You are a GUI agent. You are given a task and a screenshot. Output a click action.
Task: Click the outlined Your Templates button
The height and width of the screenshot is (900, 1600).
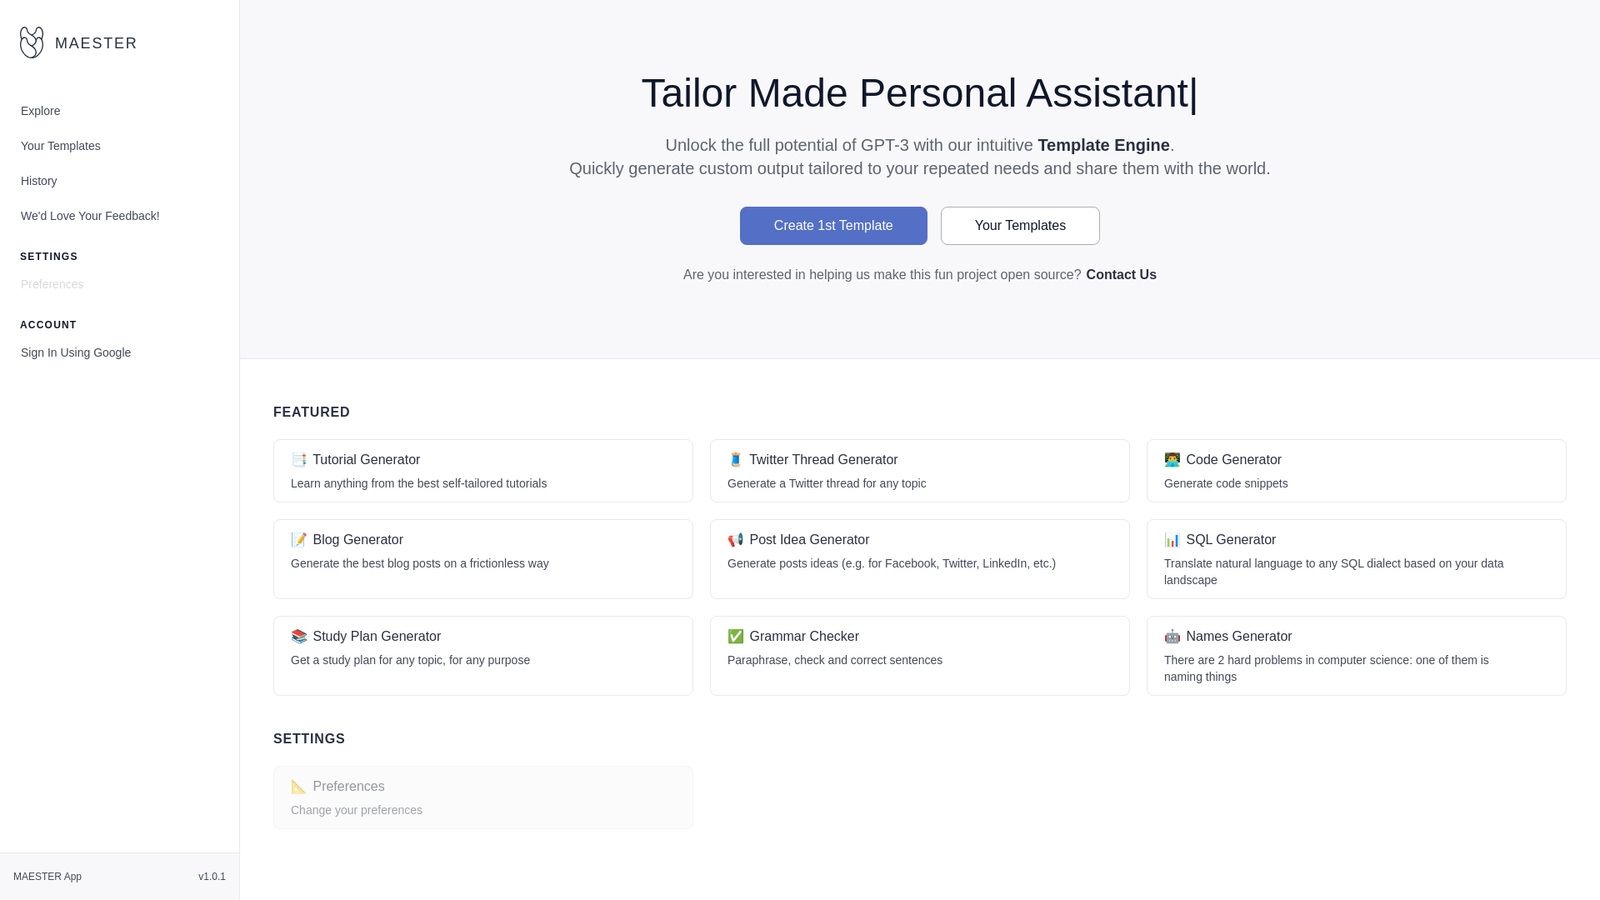1020,226
